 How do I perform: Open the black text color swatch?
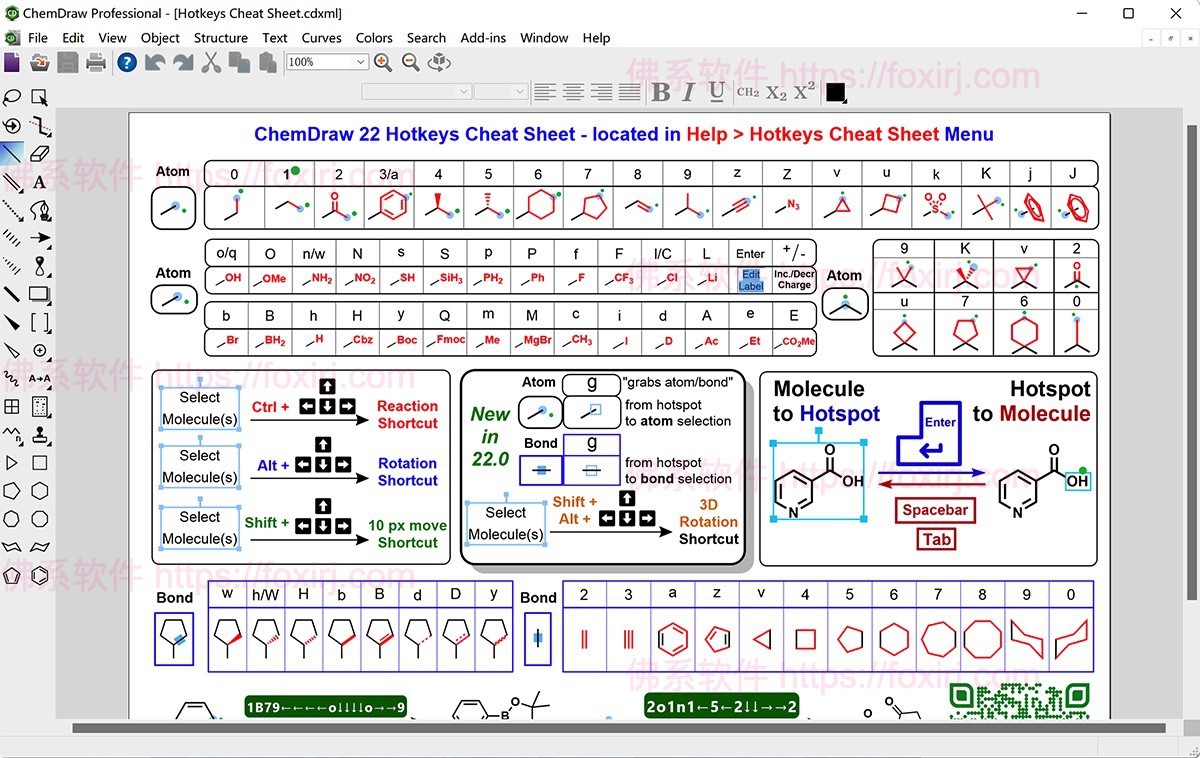tap(836, 92)
